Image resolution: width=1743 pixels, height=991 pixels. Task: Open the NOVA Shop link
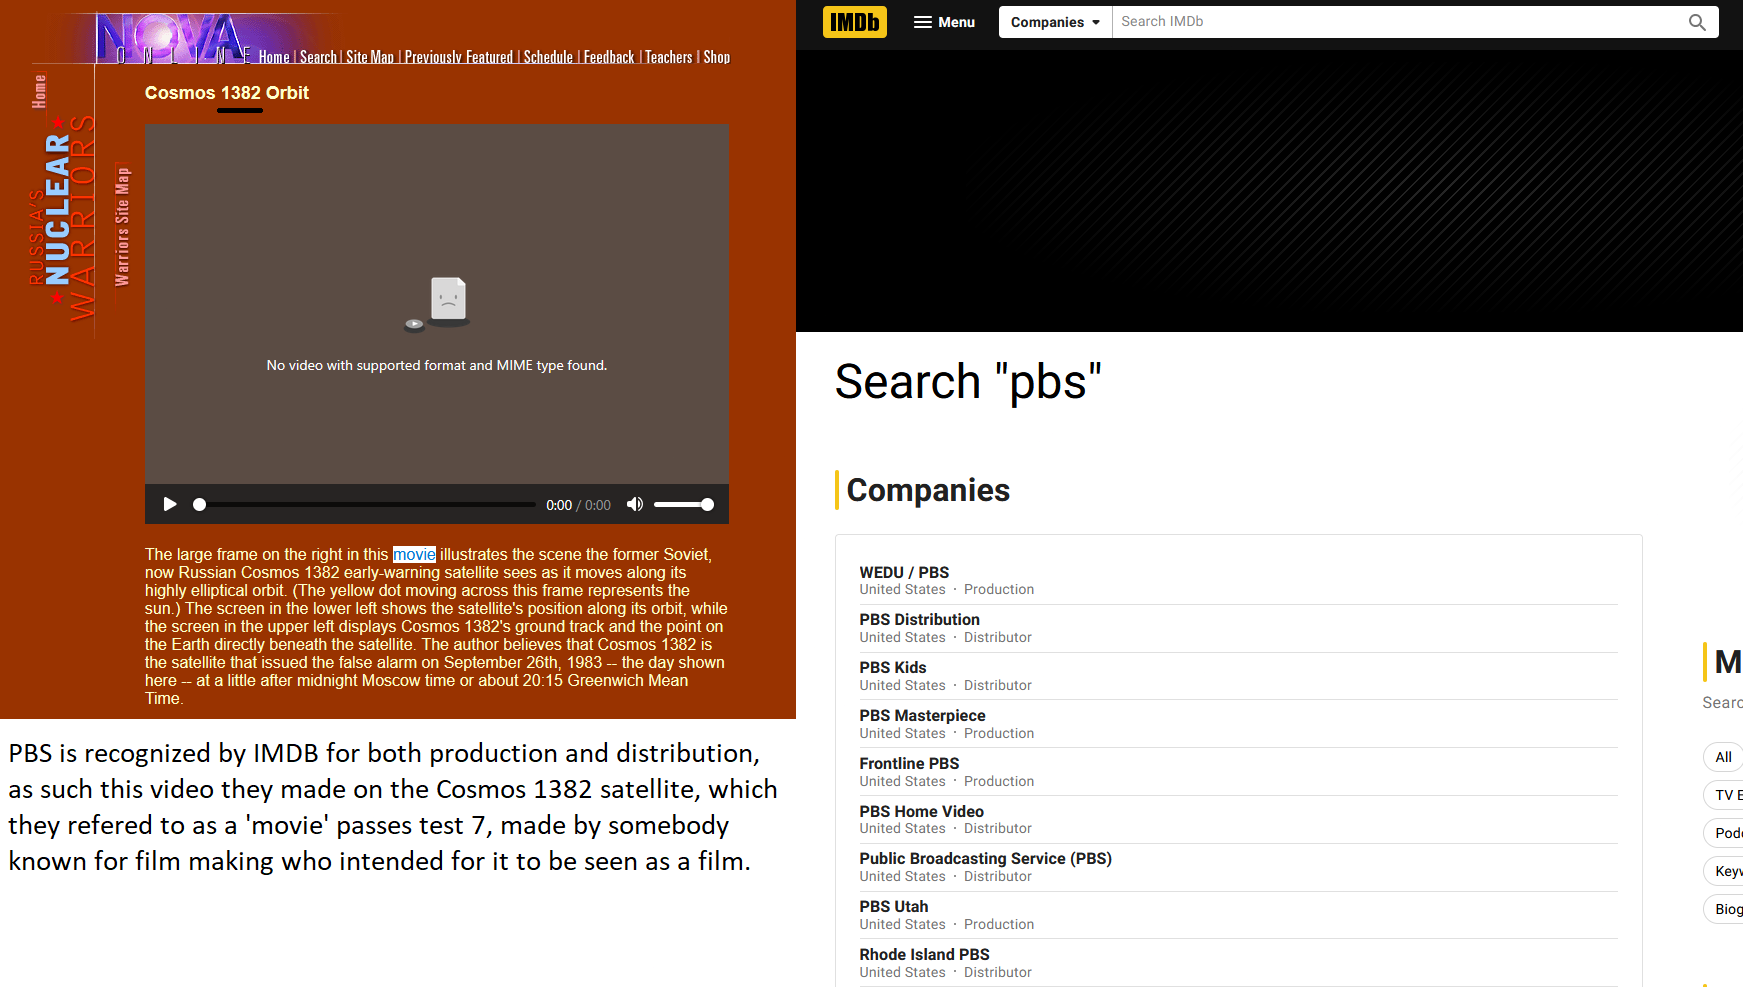[717, 58]
